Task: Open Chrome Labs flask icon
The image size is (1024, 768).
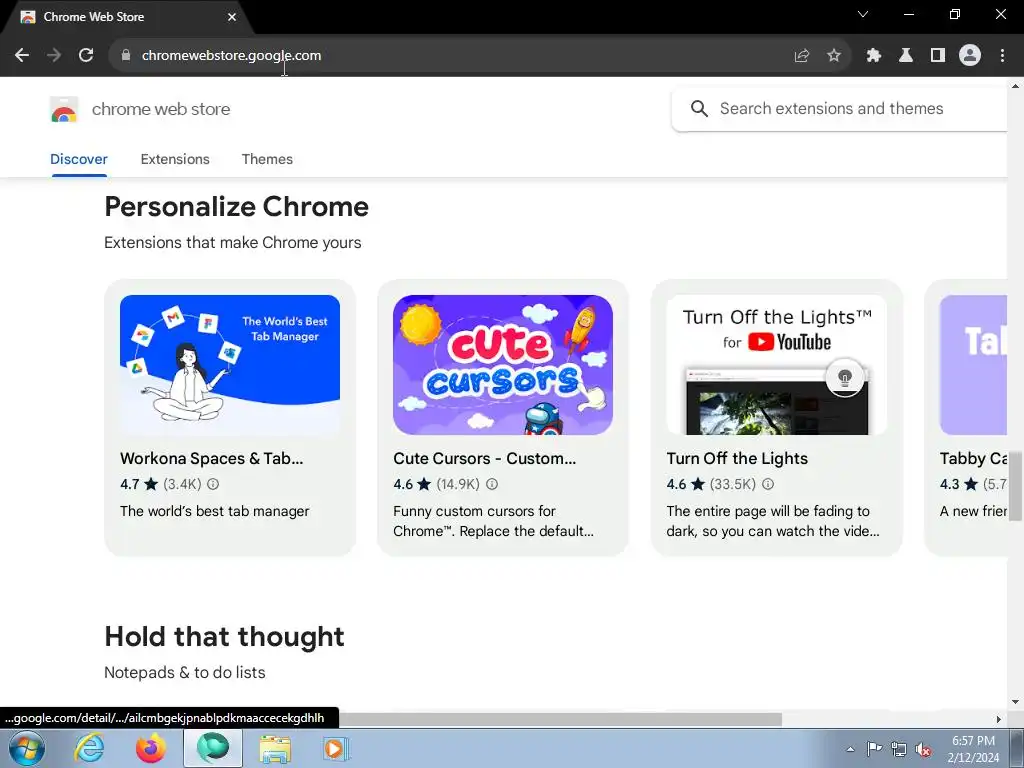Action: click(x=906, y=56)
